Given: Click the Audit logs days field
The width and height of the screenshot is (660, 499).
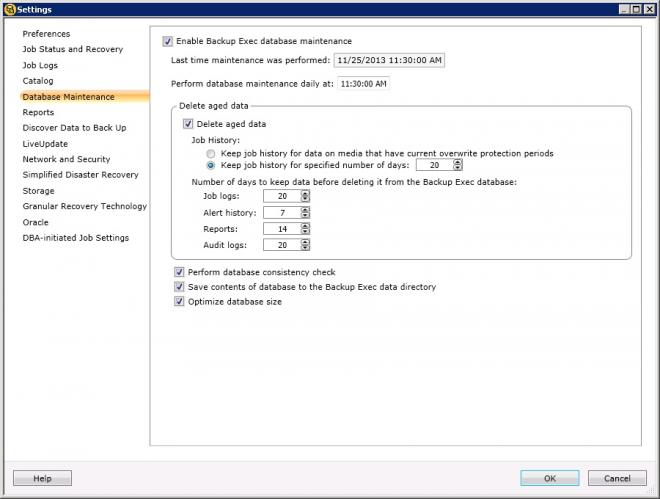Looking at the screenshot, I should (x=282, y=245).
